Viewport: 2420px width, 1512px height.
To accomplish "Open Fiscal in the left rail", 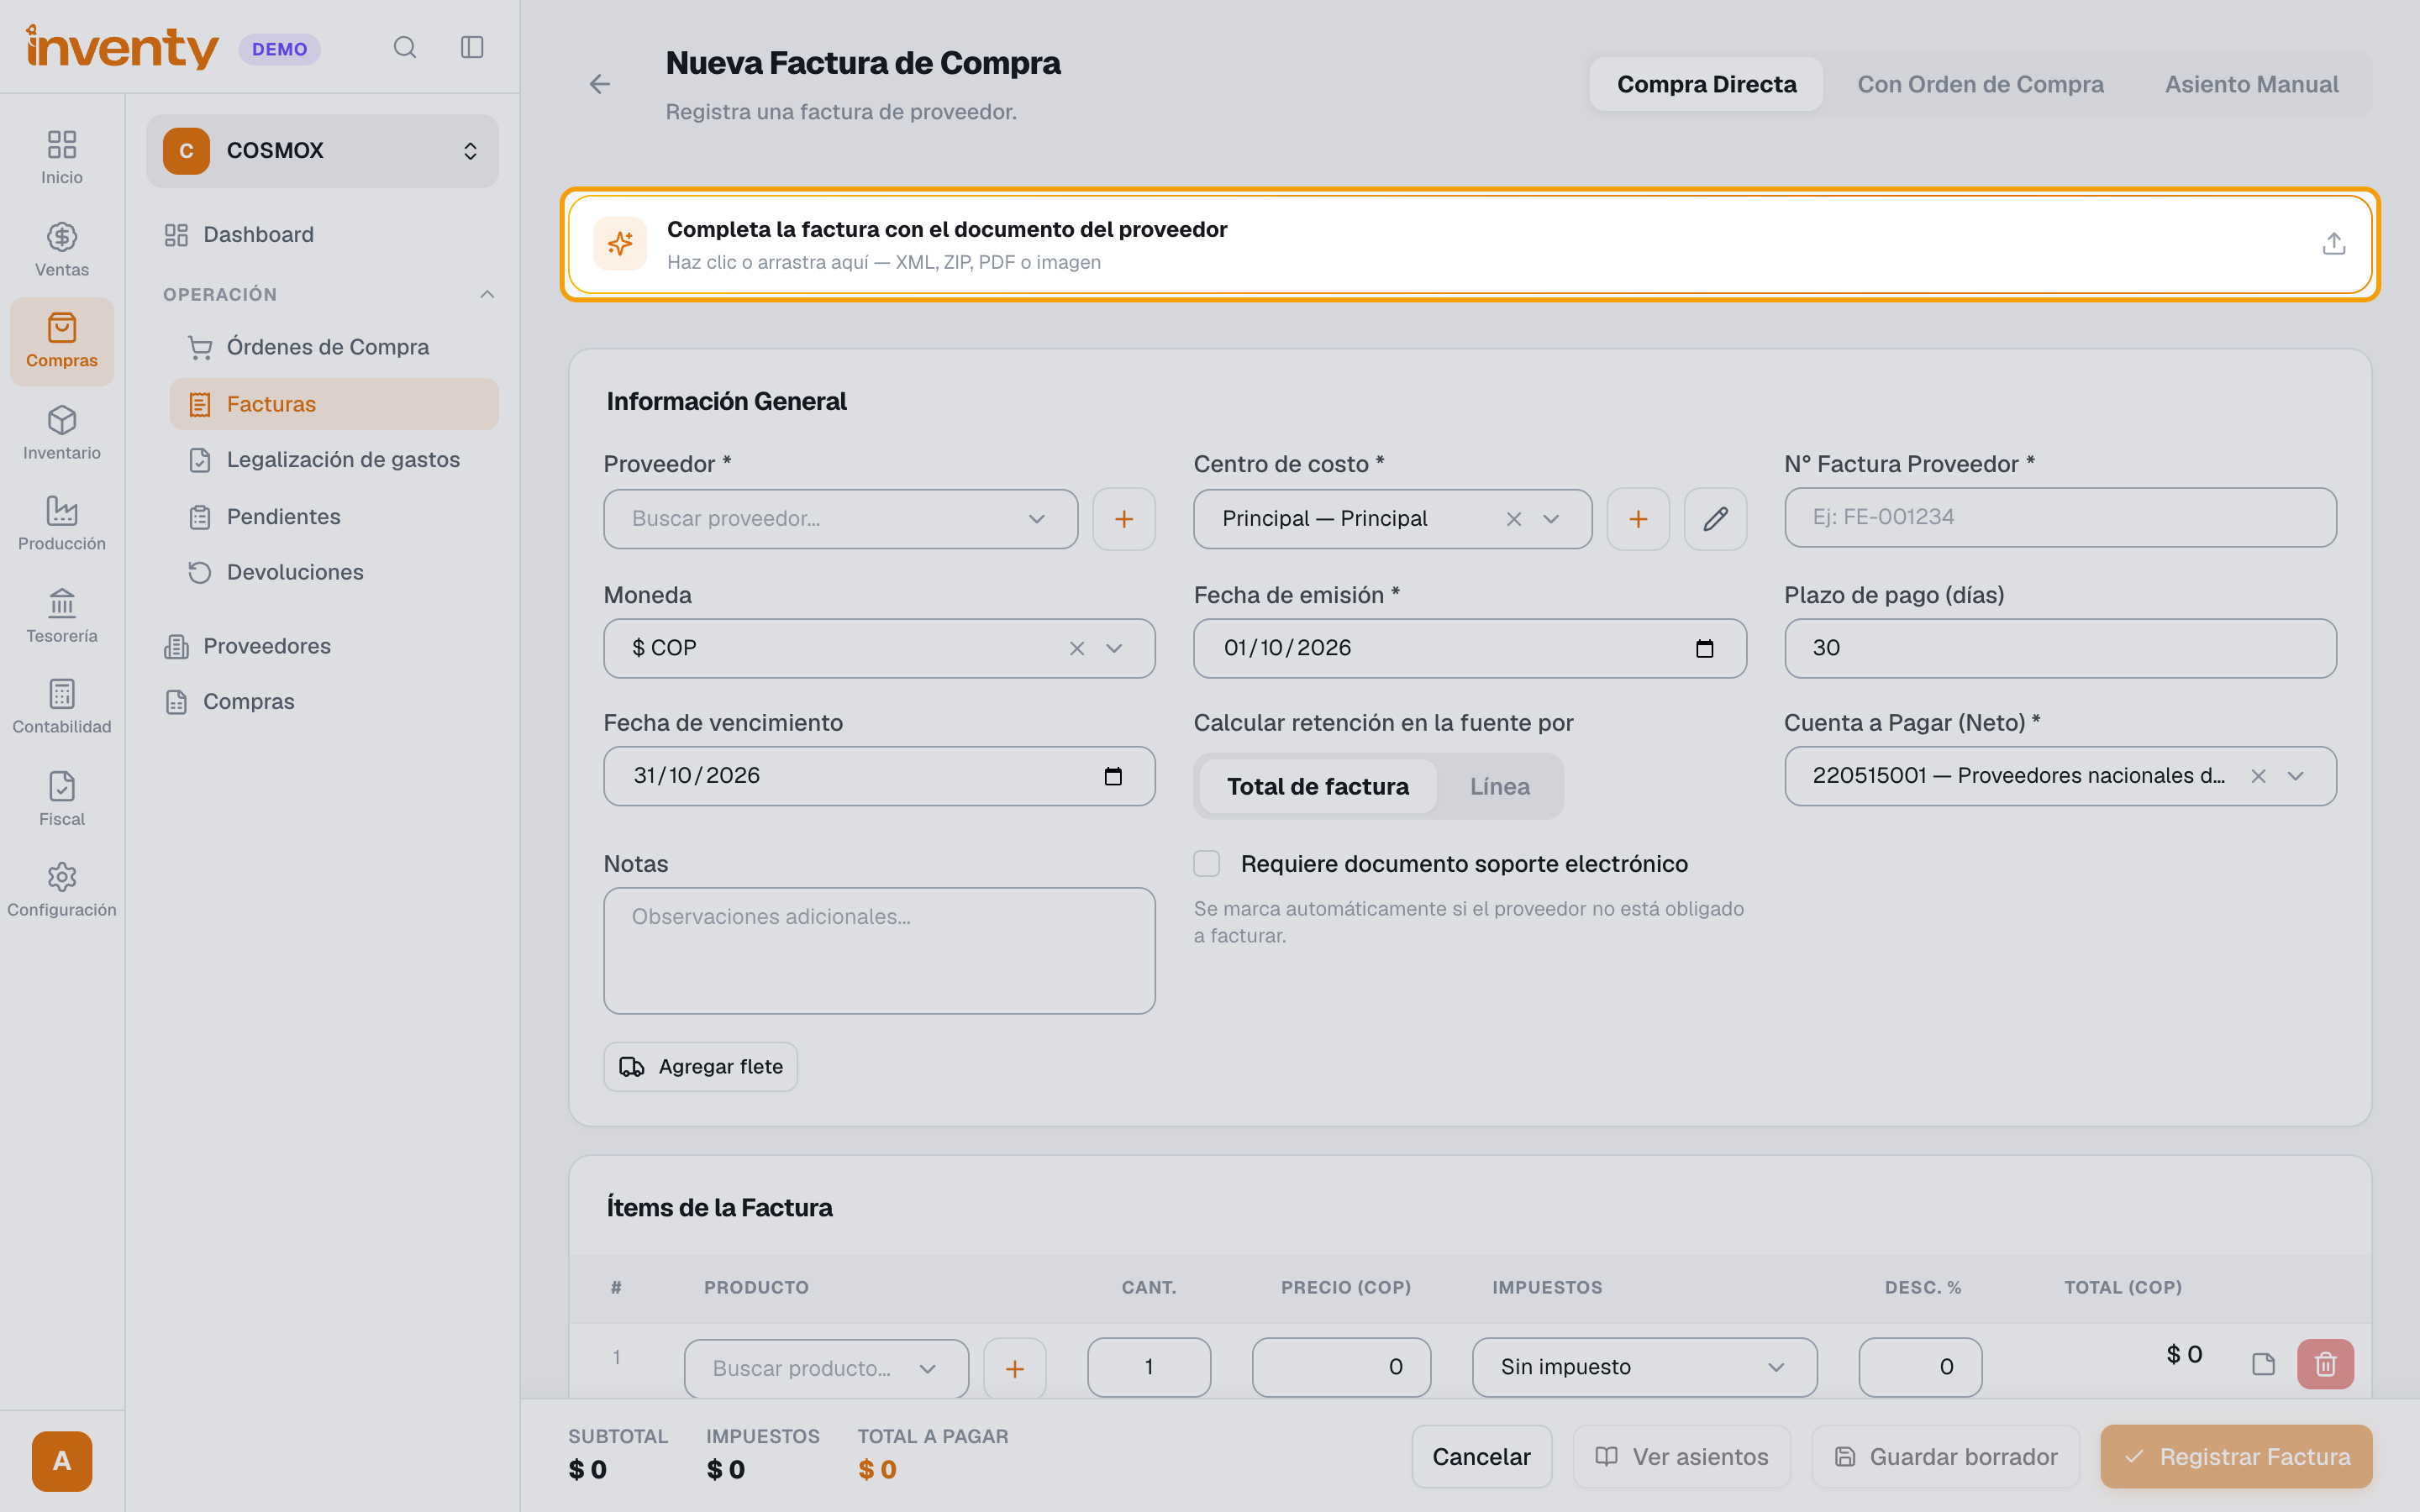I will [x=62, y=798].
